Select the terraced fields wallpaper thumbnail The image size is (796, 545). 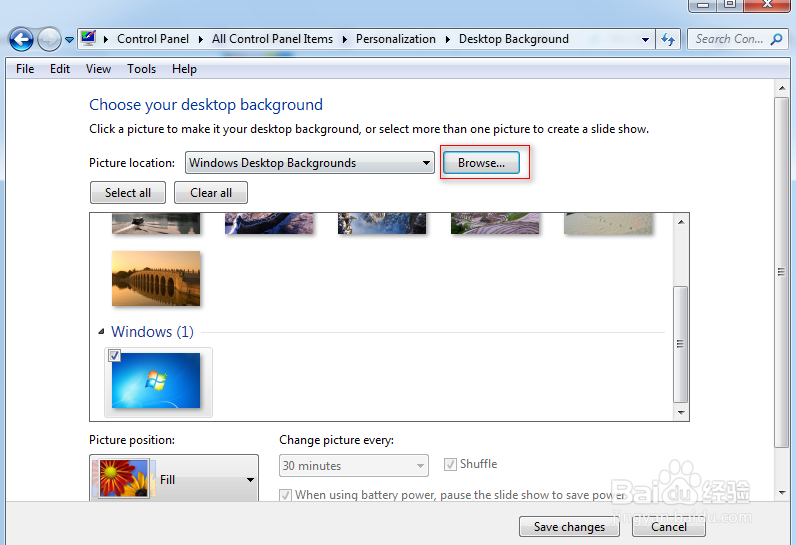495,223
